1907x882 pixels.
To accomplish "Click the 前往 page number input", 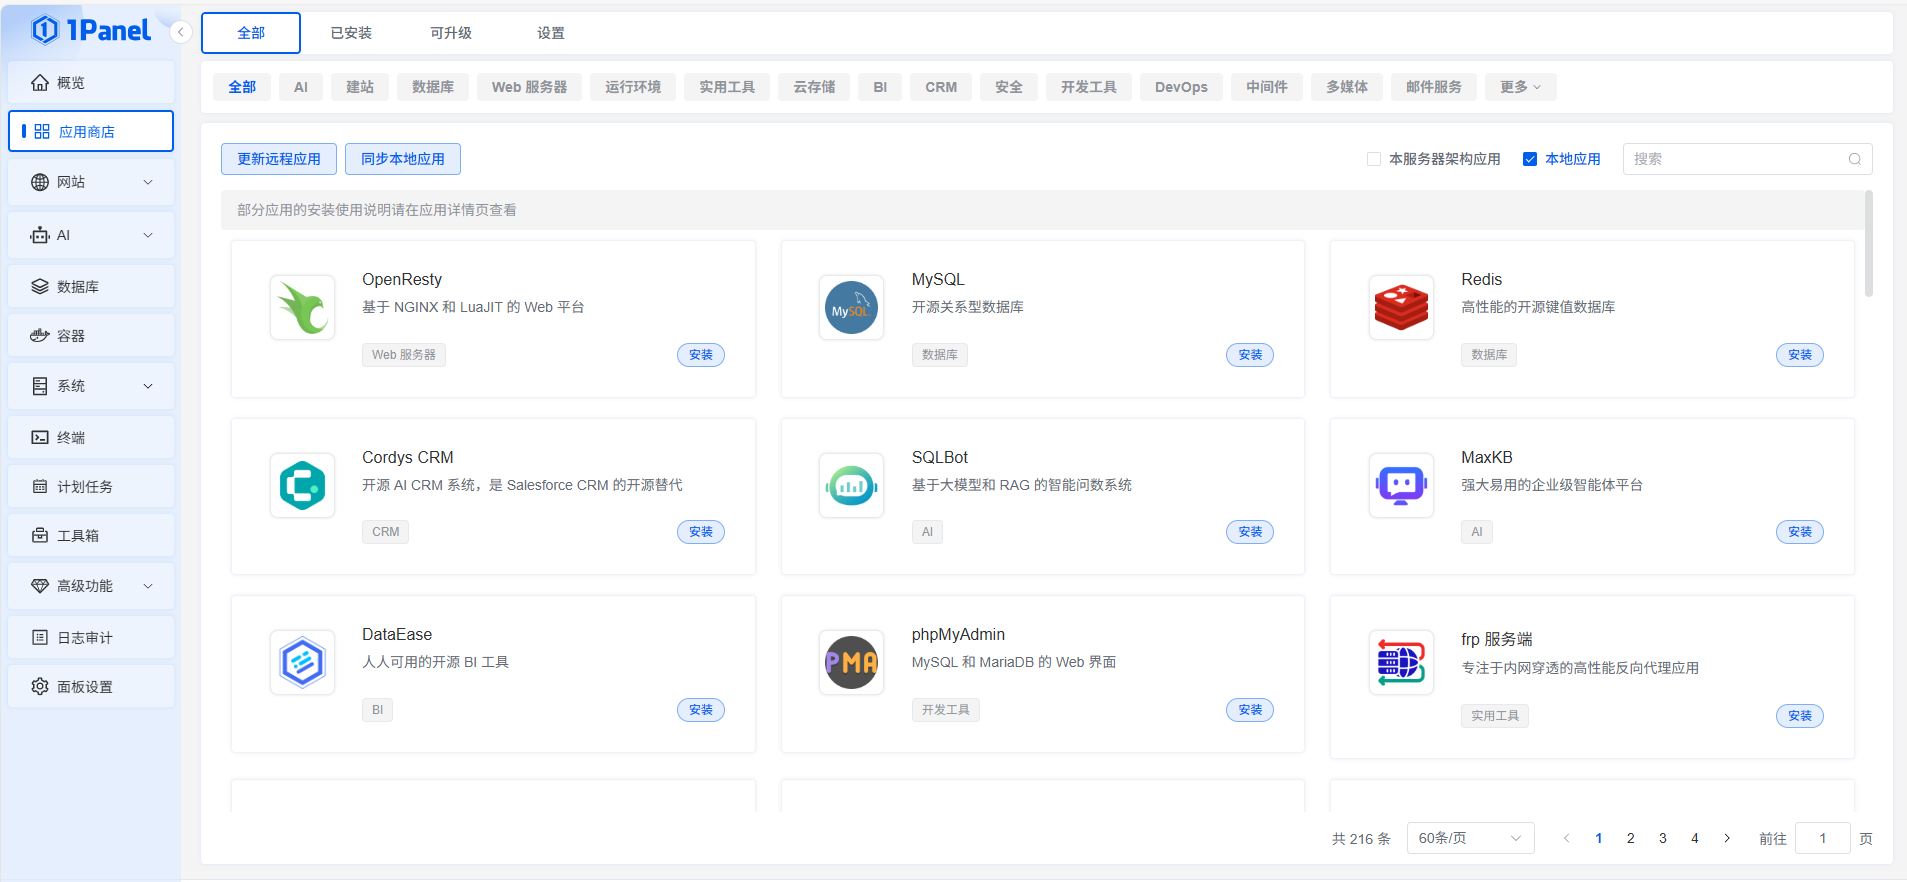I will pyautogui.click(x=1822, y=838).
